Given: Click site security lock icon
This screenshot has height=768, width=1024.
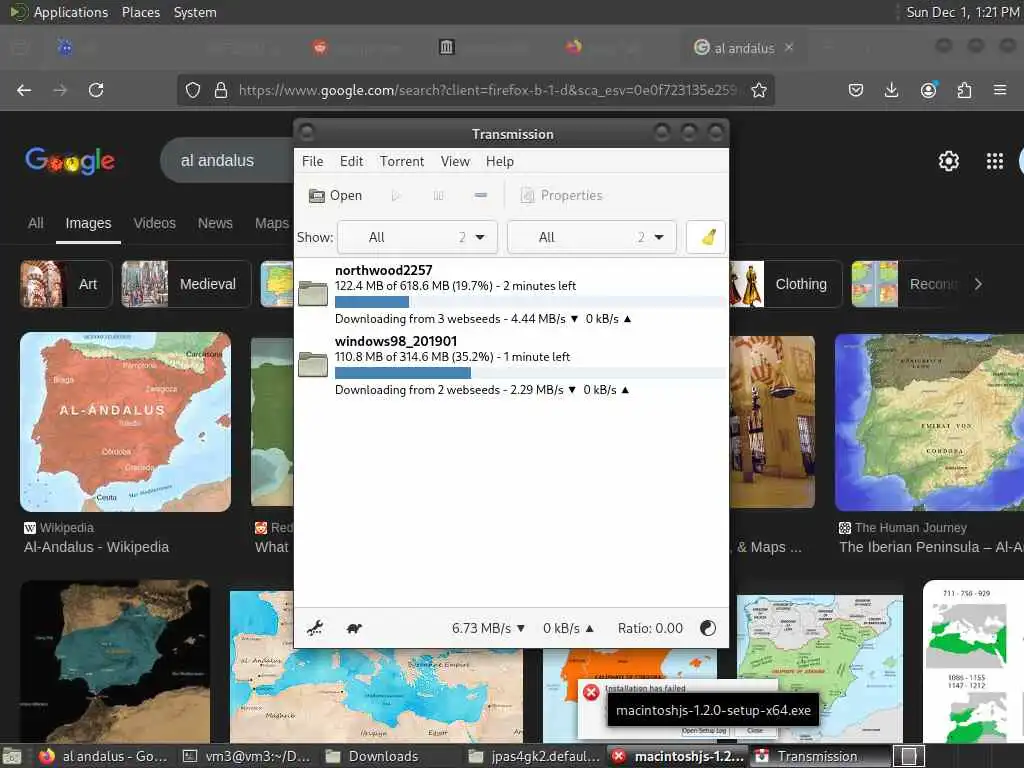Looking at the screenshot, I should pyautogui.click(x=221, y=90).
